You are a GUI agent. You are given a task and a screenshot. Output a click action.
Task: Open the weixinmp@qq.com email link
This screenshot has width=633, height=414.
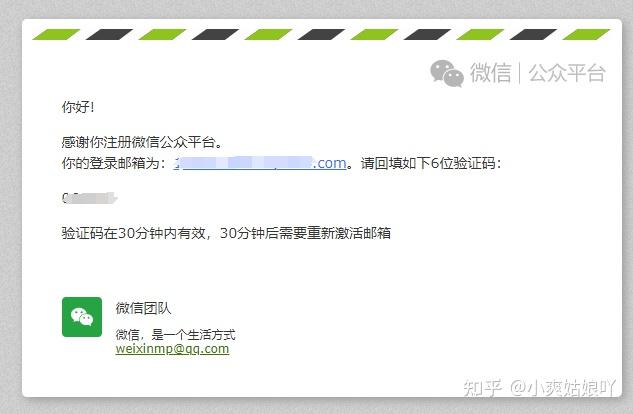tap(172, 348)
